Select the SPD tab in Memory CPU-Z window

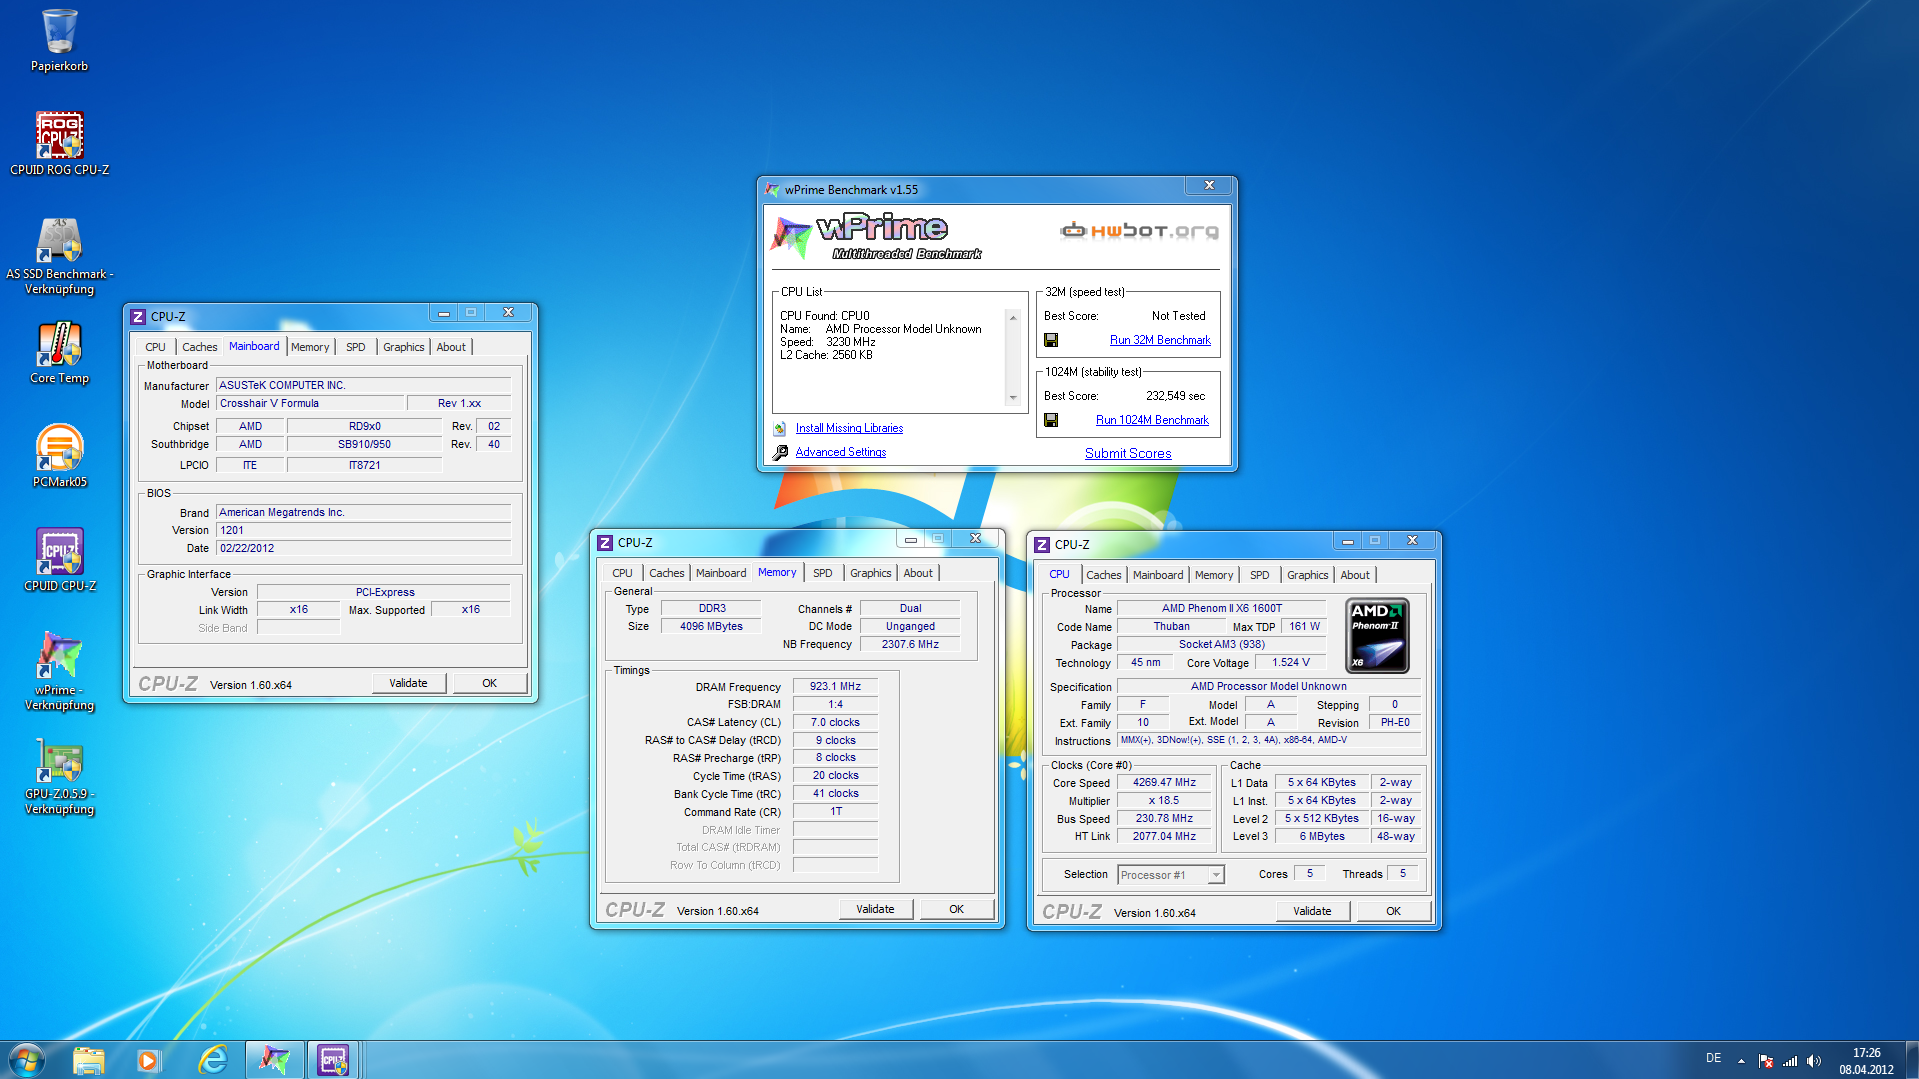click(x=822, y=573)
